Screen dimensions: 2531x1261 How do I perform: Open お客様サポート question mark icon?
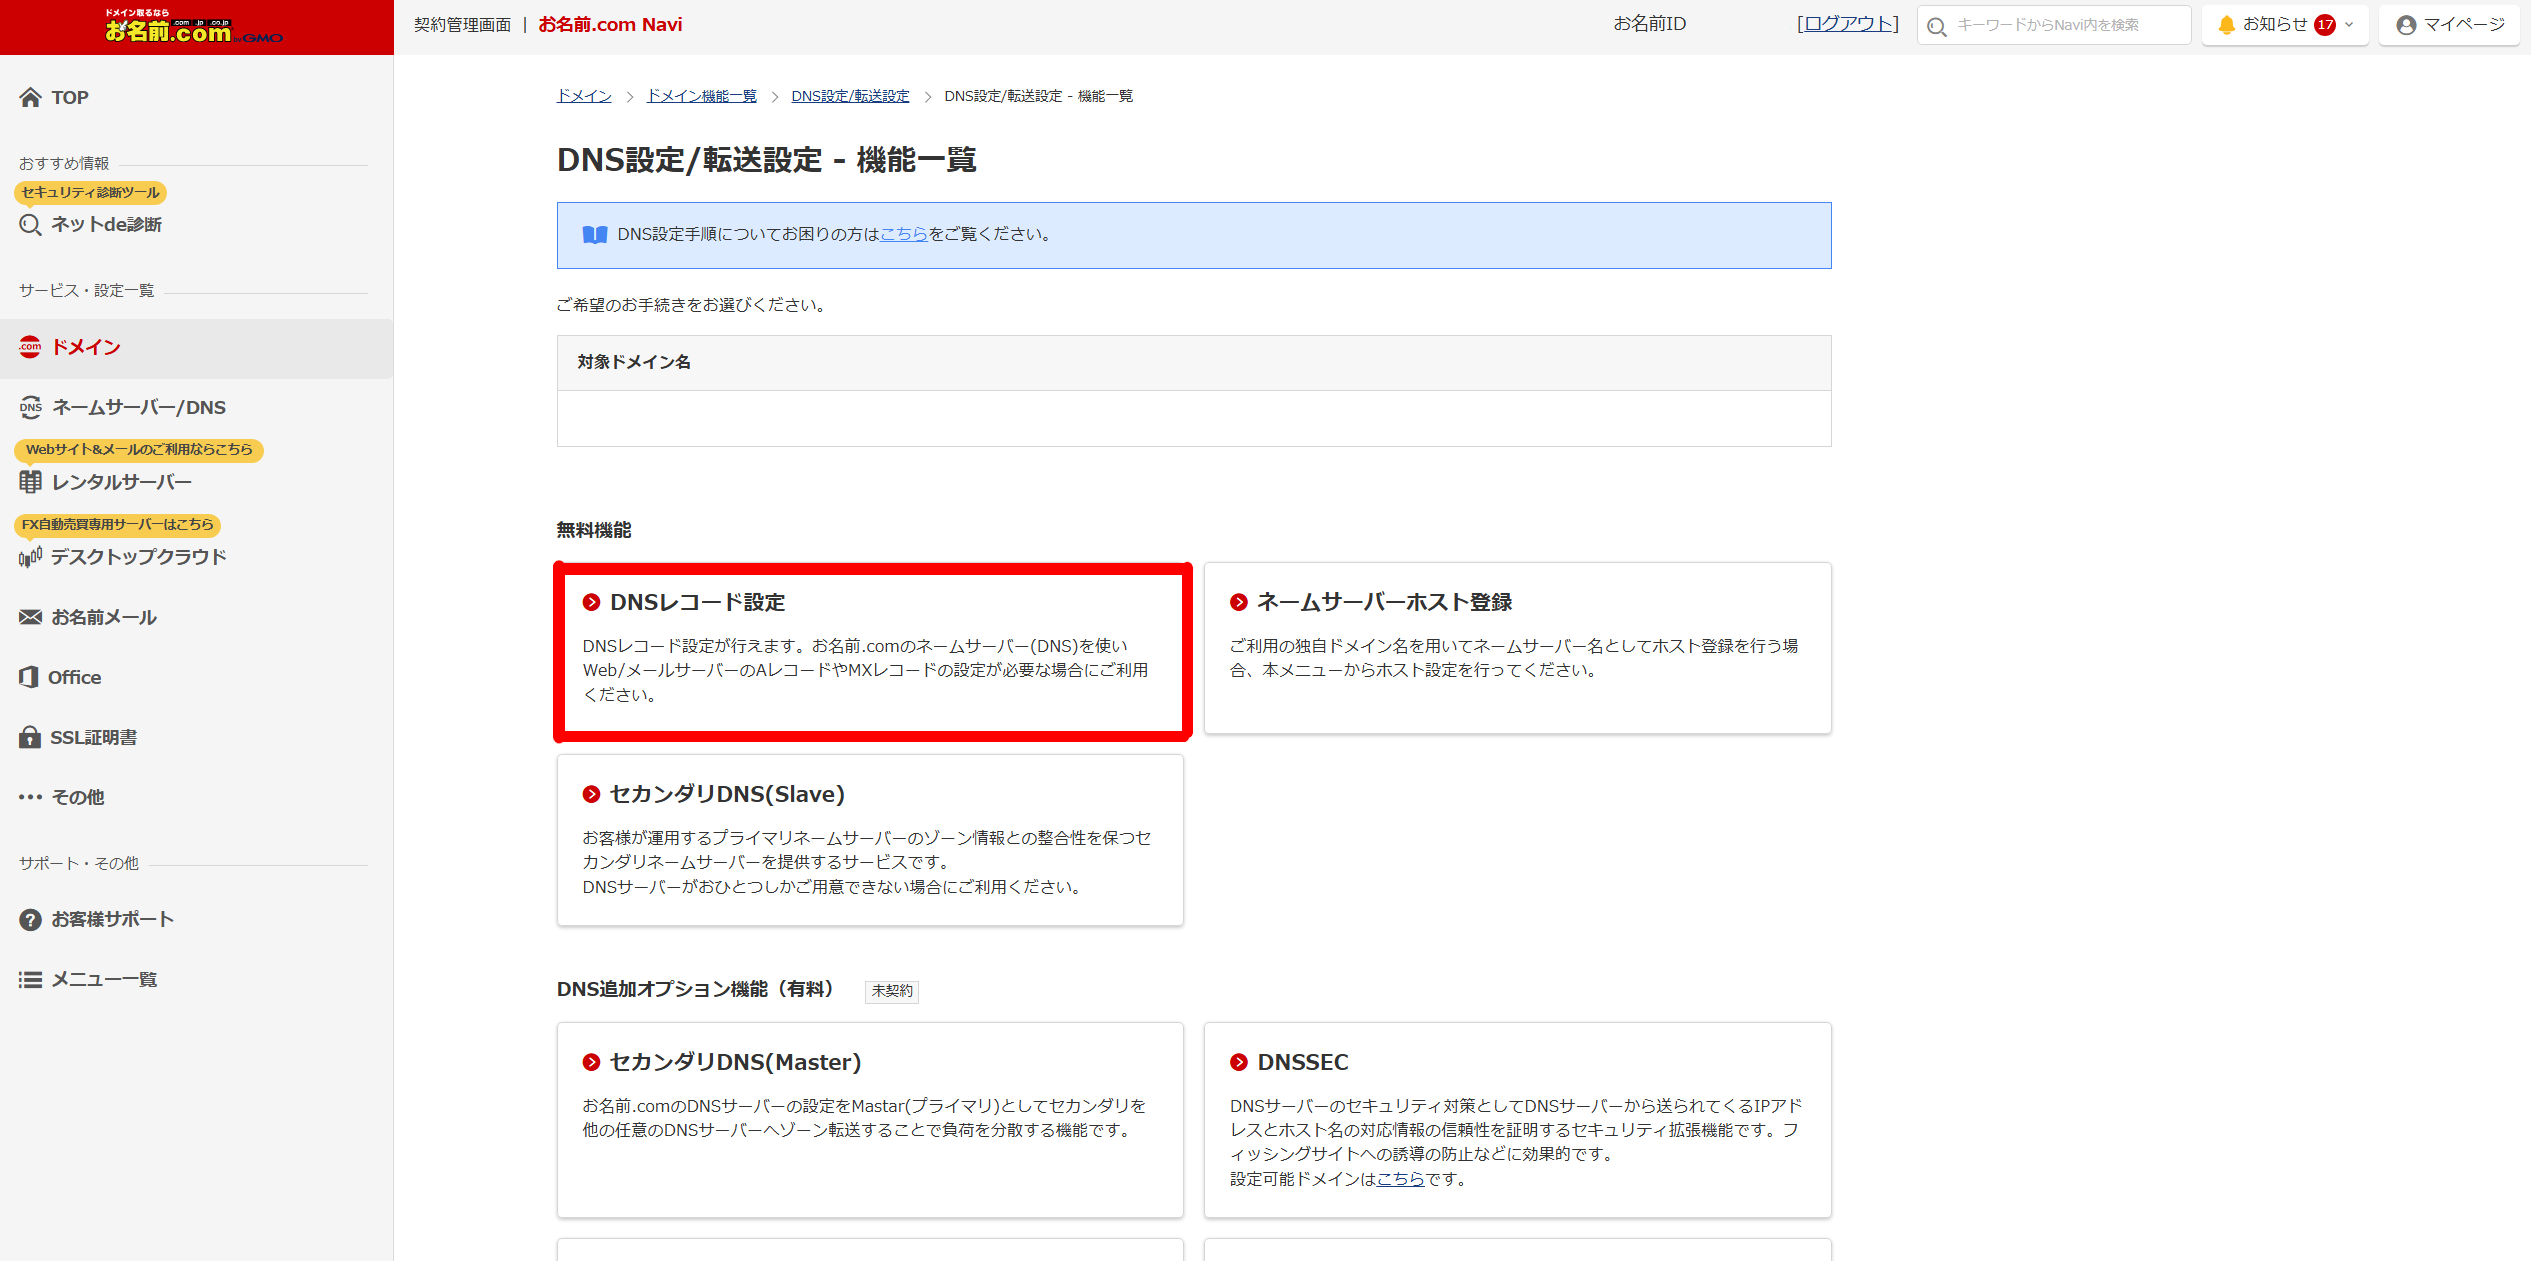[x=30, y=919]
